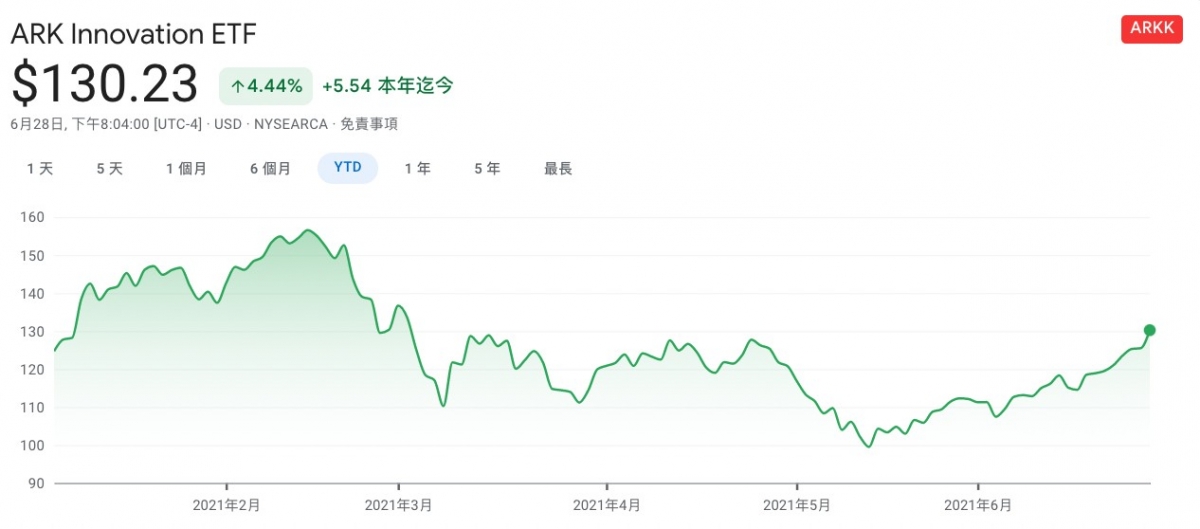This screenshot has height=529, width=1200.
Task: Open the 5 年 chart range
Action: coord(488,169)
